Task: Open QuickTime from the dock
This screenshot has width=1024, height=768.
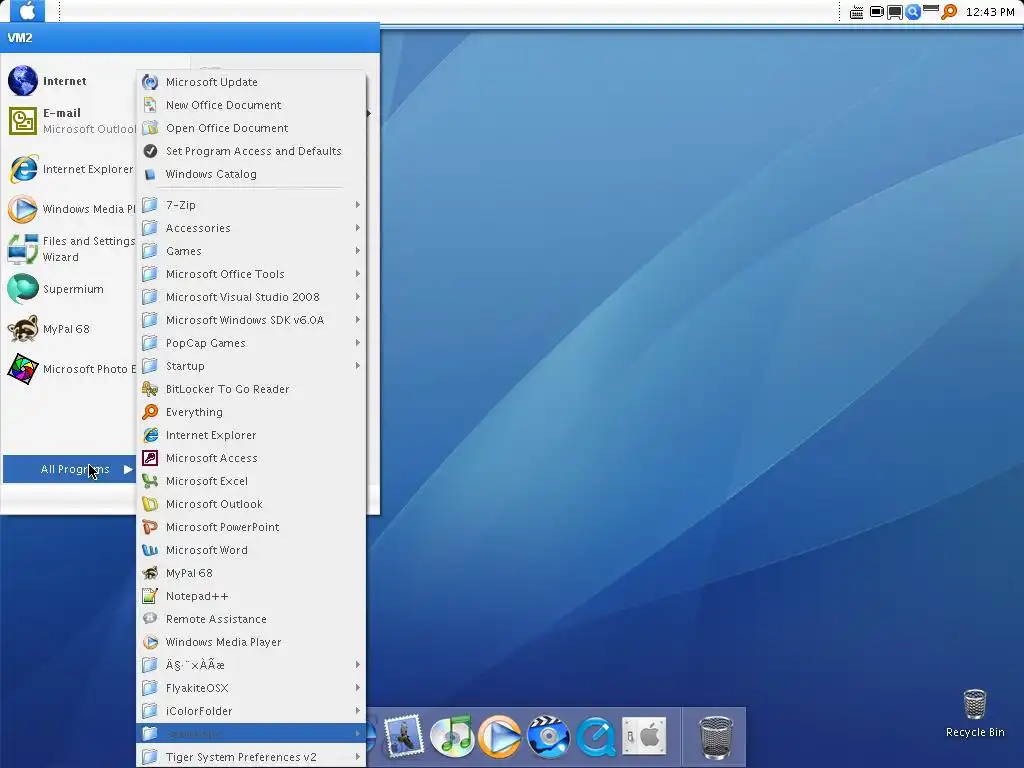Action: [596, 736]
